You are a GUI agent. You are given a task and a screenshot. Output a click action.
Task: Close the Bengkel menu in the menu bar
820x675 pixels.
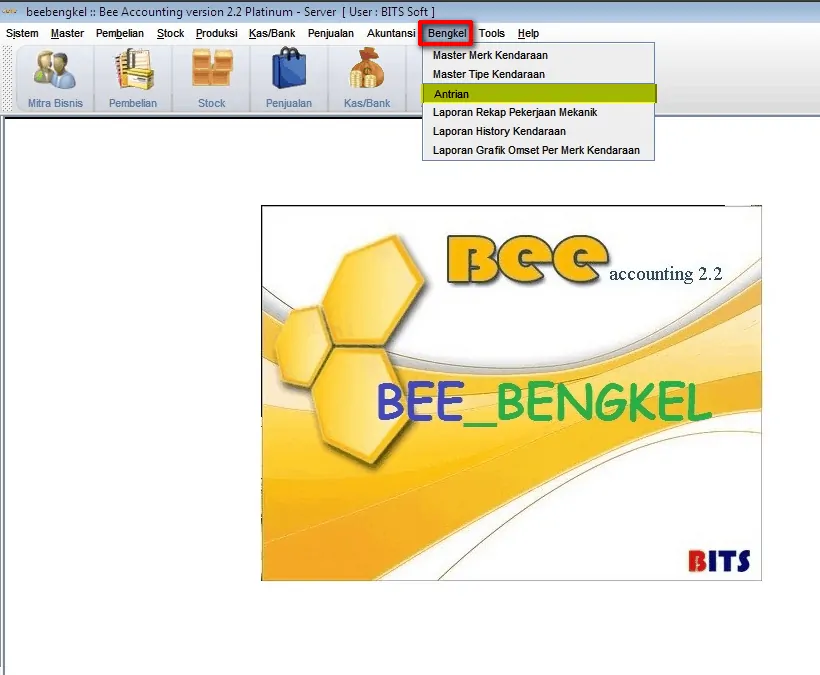click(447, 33)
